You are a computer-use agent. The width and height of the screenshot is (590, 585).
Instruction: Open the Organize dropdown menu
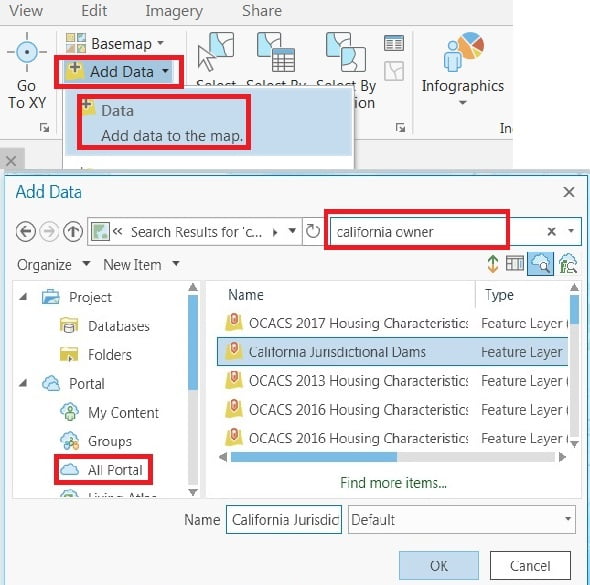pos(53,264)
